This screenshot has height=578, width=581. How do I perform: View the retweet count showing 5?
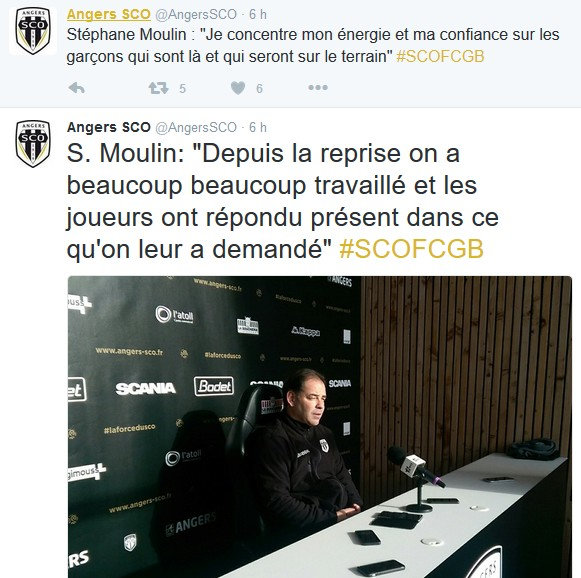pos(182,89)
